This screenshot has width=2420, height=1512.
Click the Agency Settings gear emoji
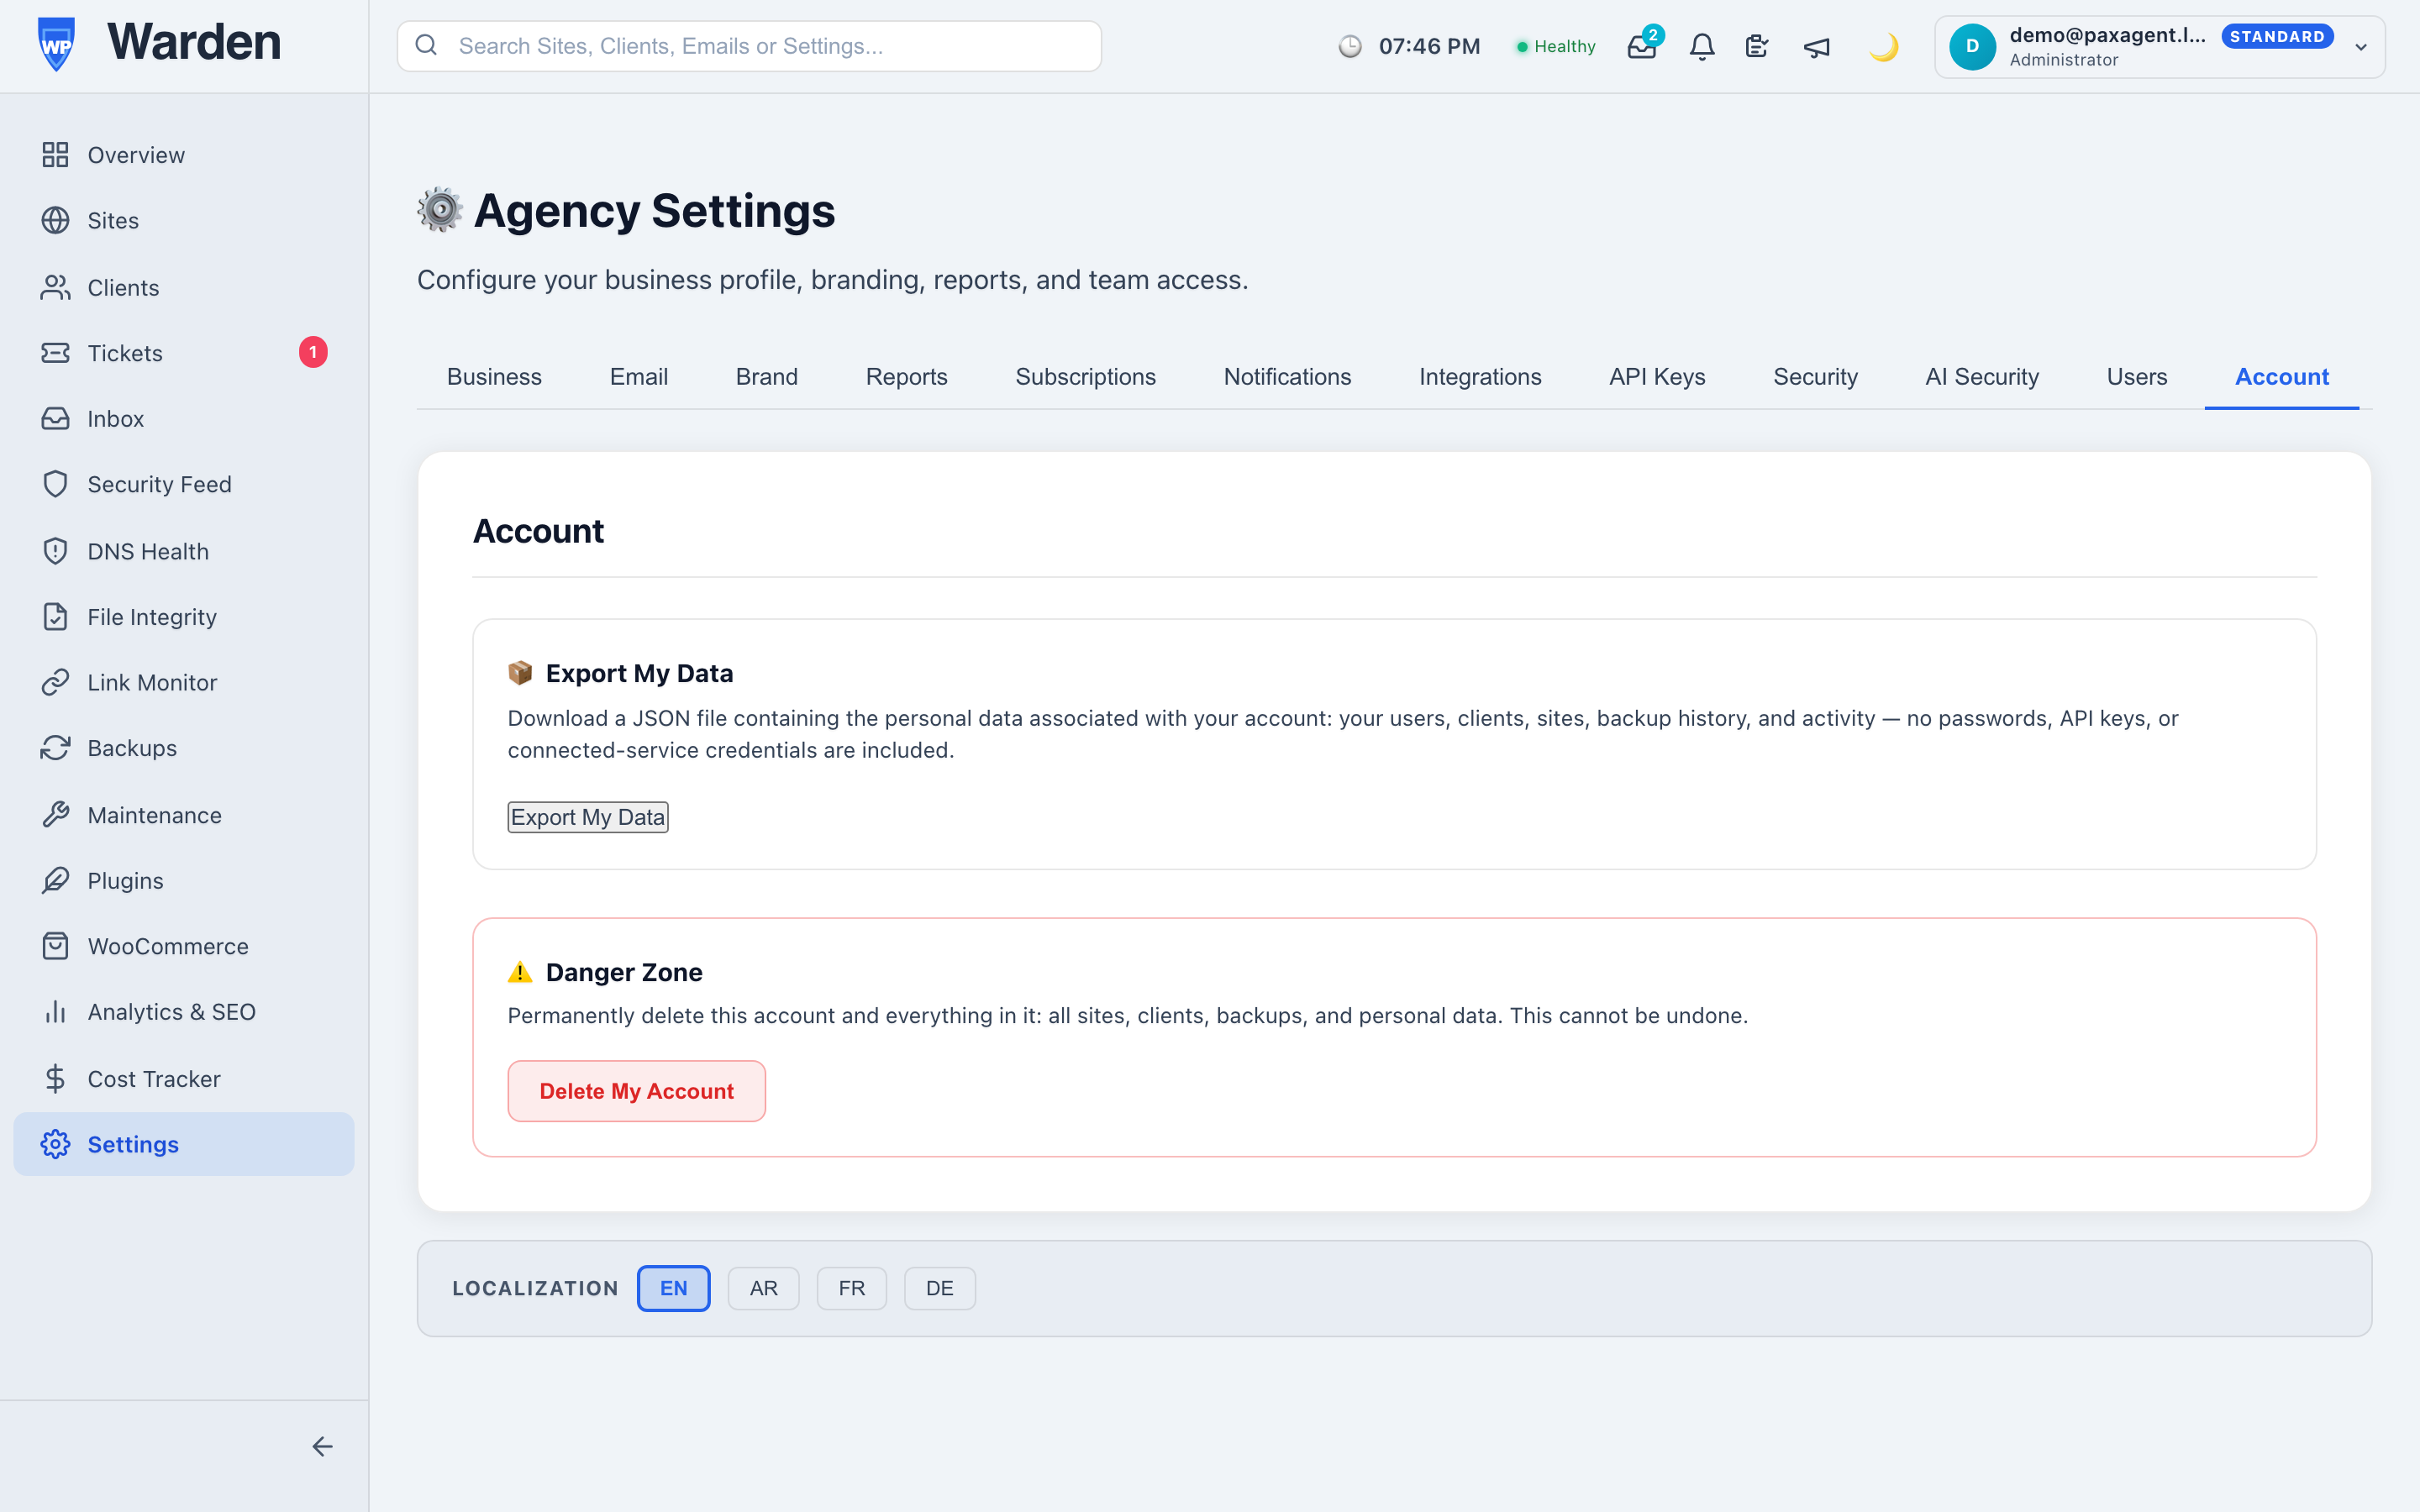440,210
